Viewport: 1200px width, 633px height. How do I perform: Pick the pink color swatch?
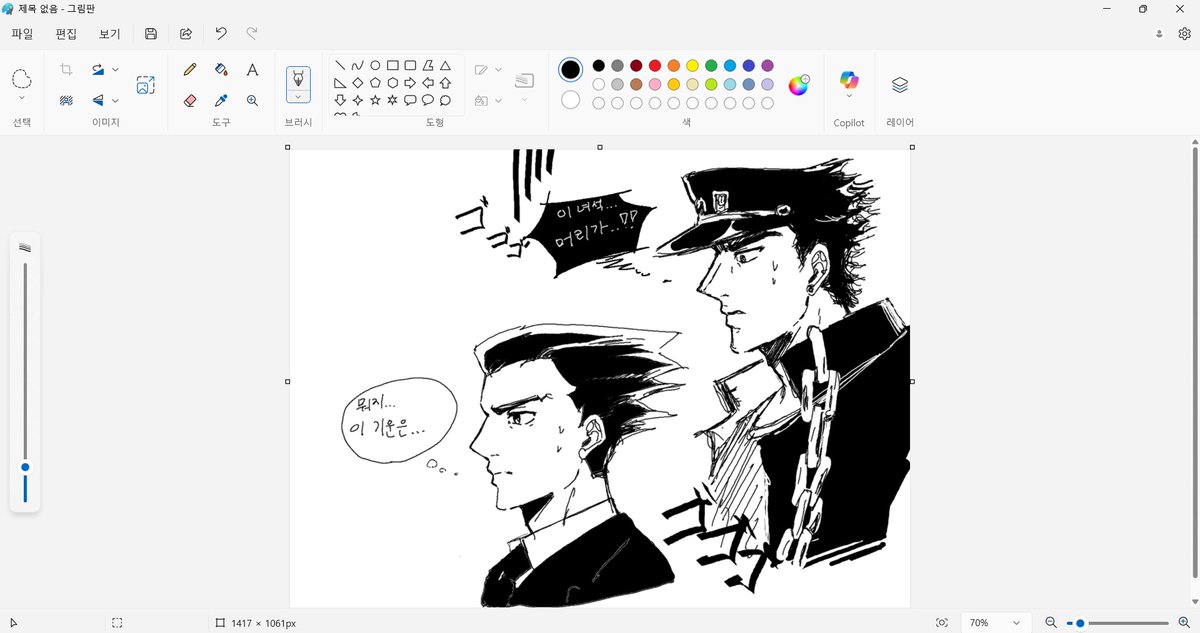pos(655,84)
